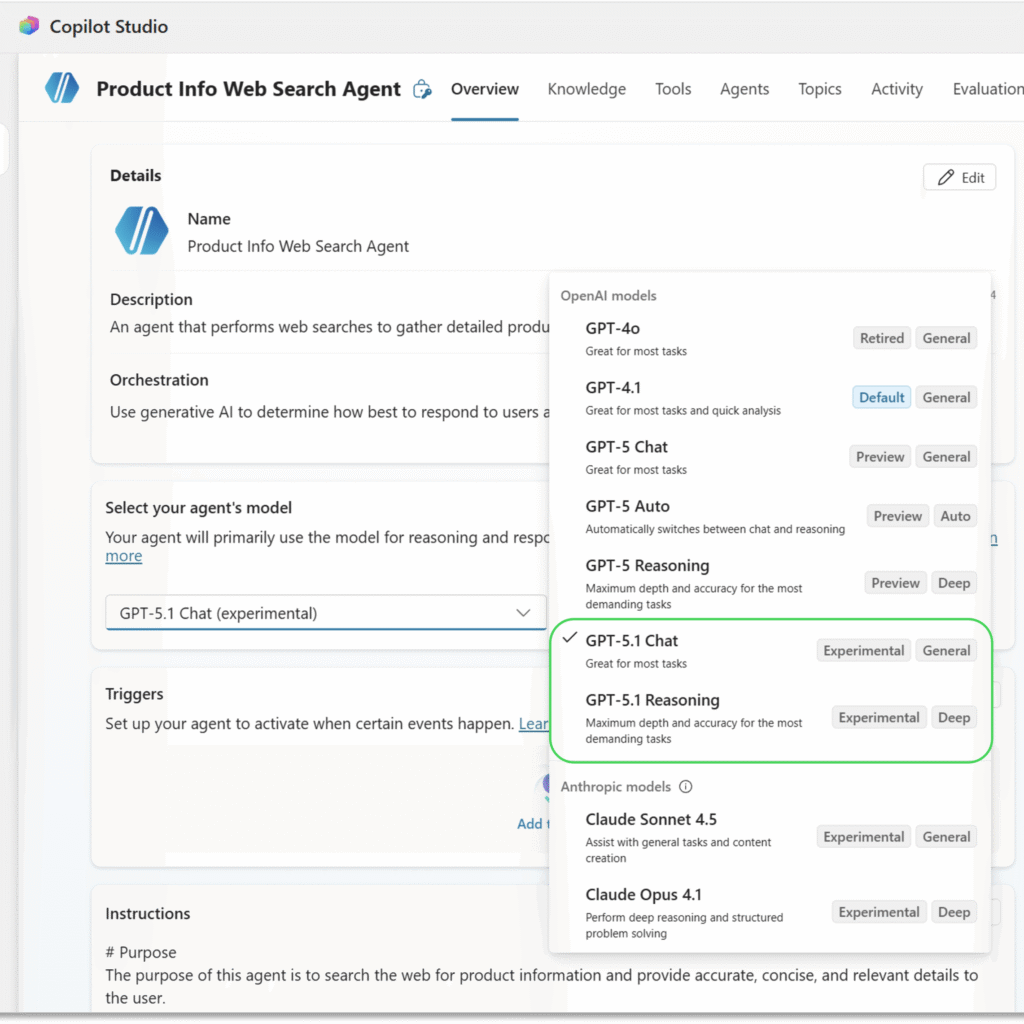Open the Evaluation tab
This screenshot has width=1024, height=1024.
pyautogui.click(x=988, y=89)
